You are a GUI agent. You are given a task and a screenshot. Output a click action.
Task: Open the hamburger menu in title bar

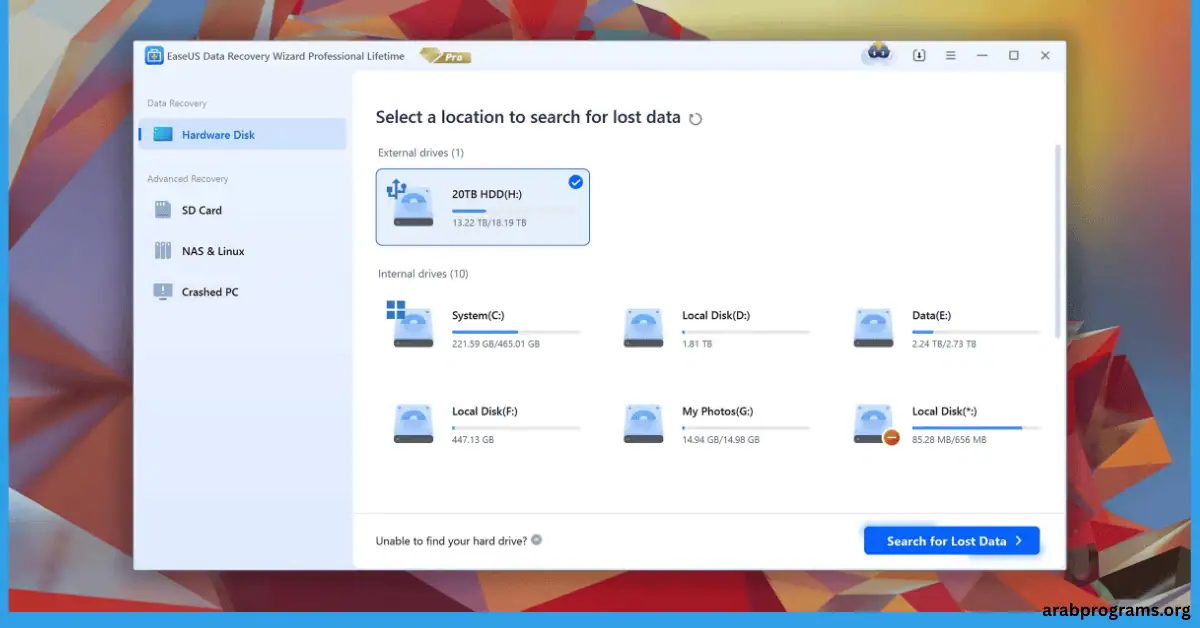coord(951,56)
